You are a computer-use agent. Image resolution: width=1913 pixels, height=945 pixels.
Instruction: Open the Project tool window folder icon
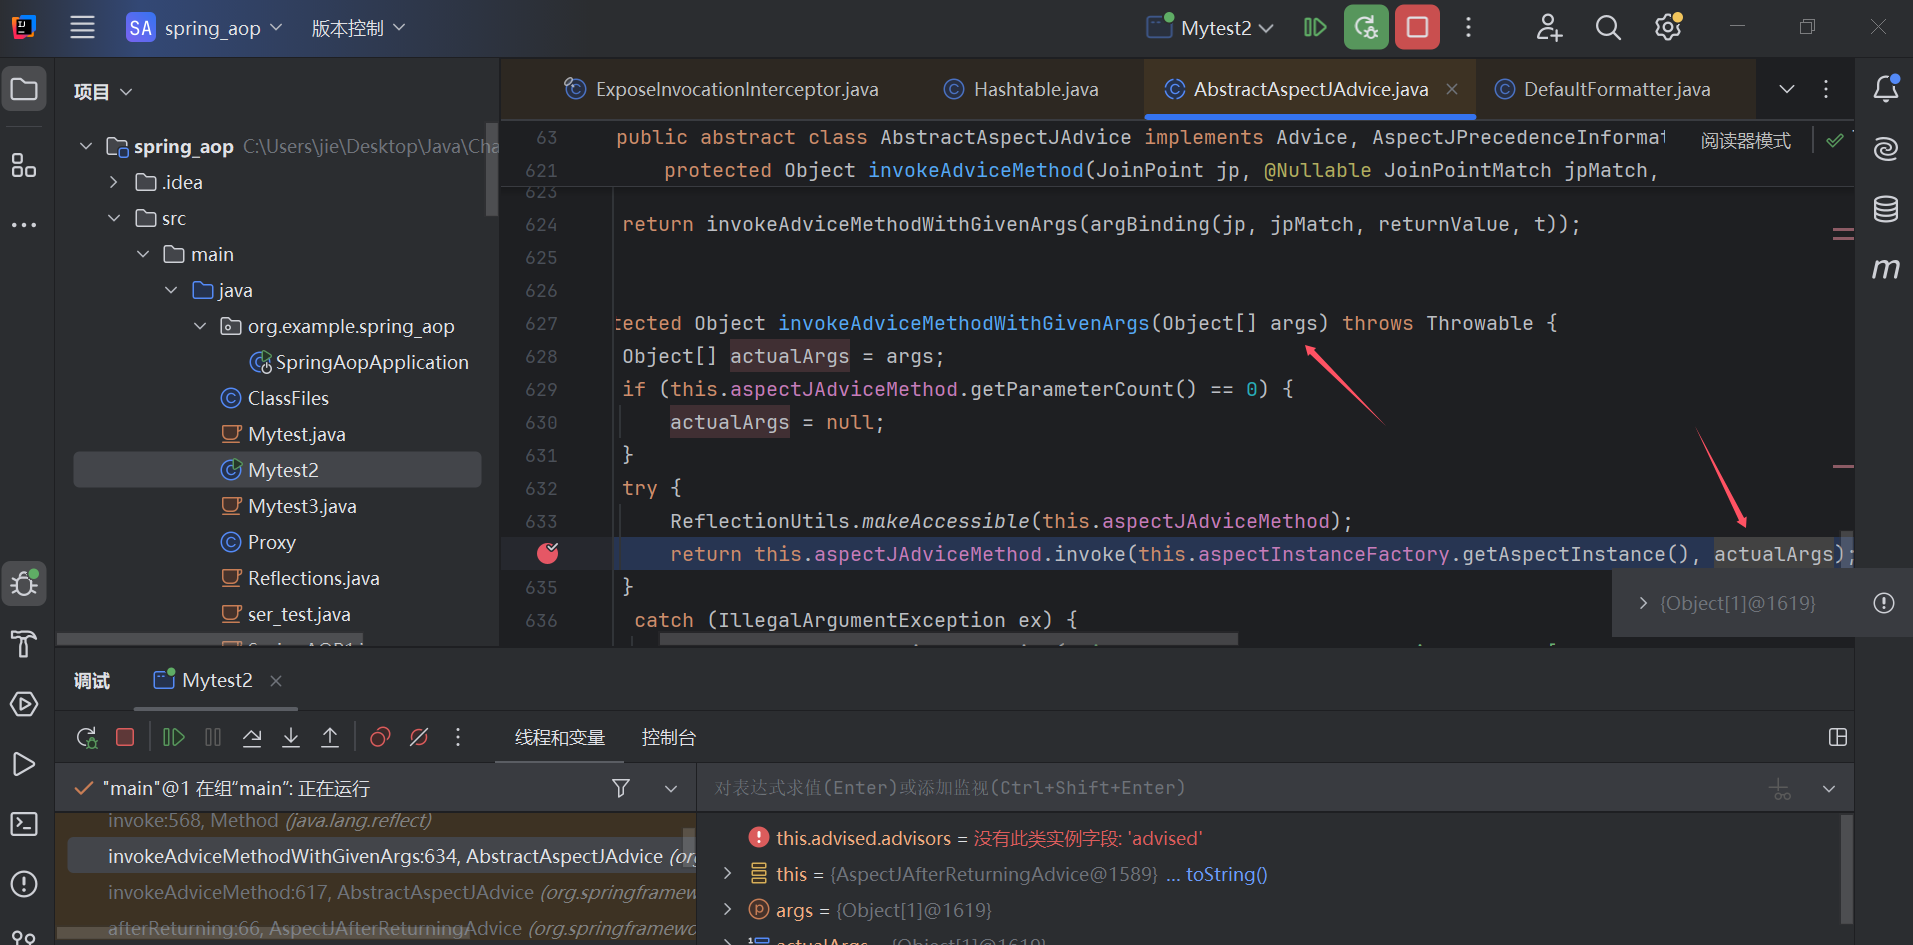24,90
